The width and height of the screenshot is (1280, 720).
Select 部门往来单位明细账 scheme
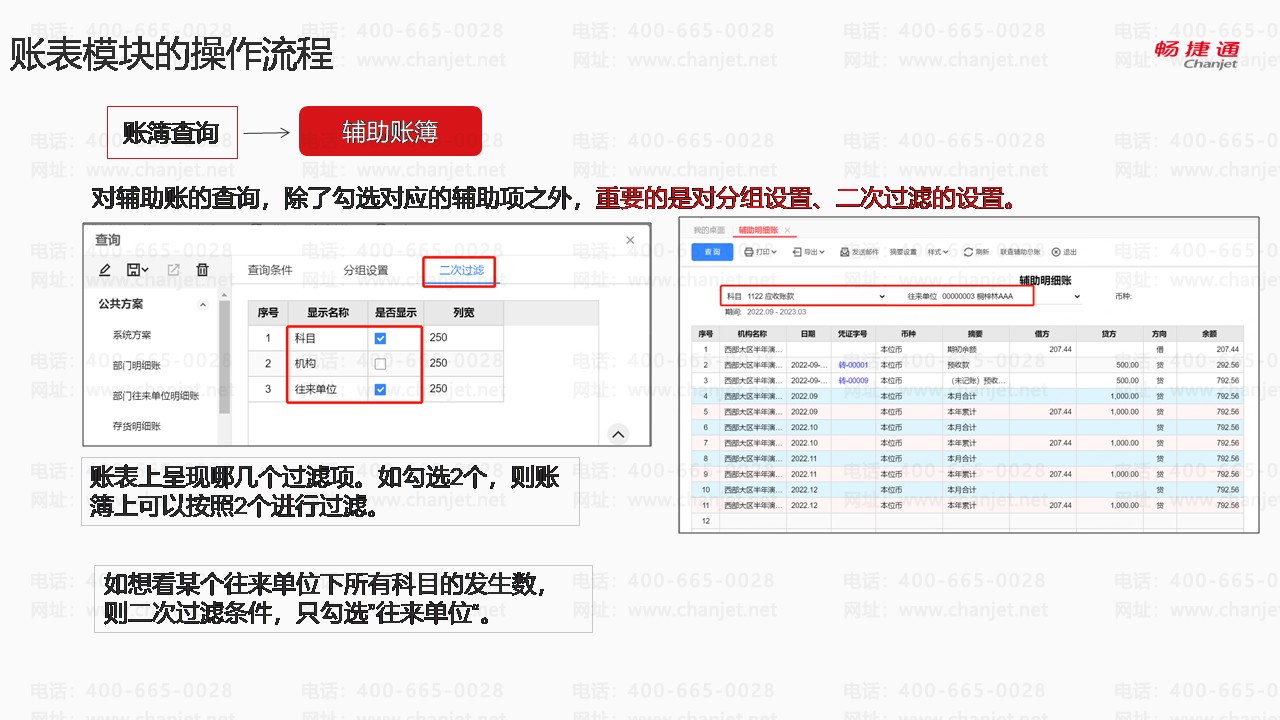coord(155,396)
